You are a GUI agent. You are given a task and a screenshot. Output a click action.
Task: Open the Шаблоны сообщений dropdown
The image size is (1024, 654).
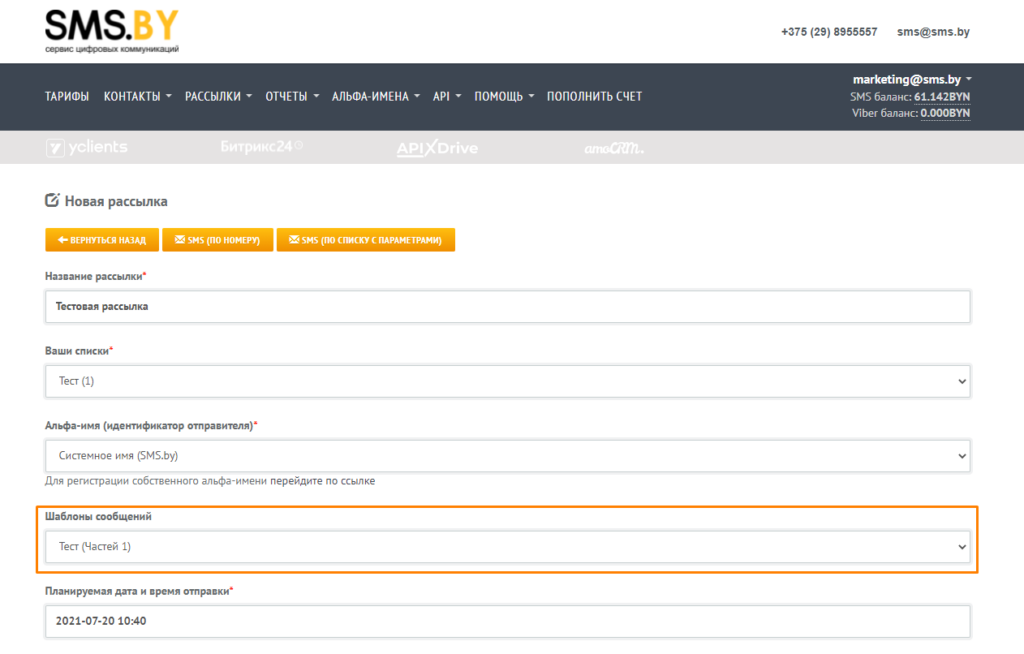tap(507, 546)
